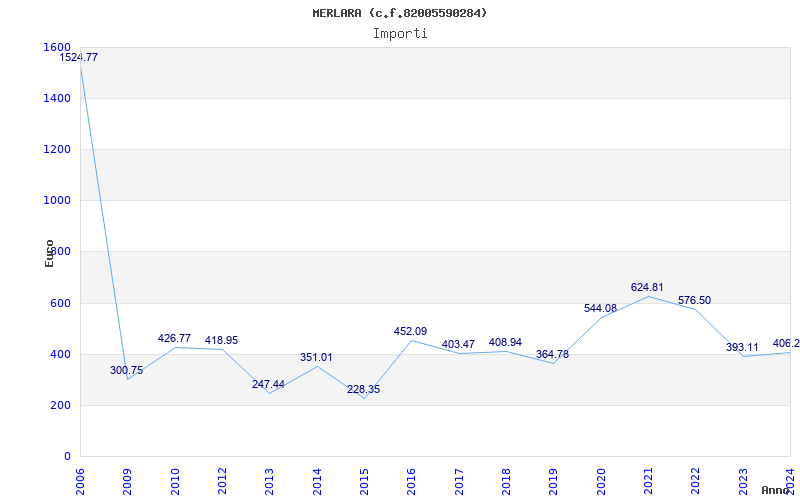
Task: Click the x-axis year 2012
Action: coord(222,482)
